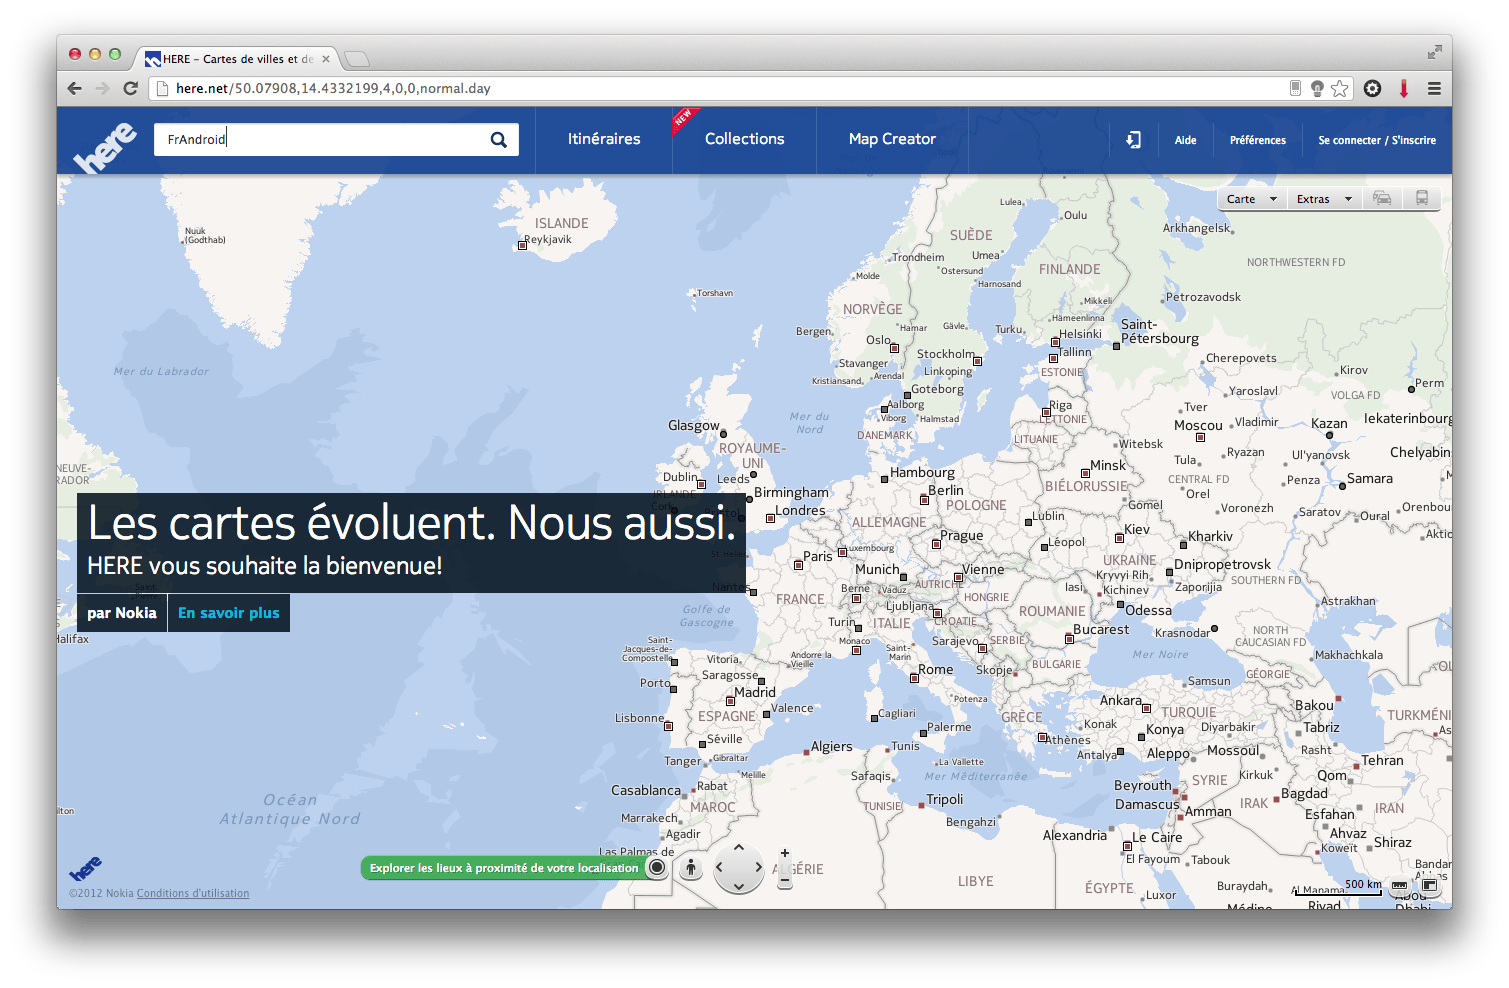
Task: Enter fullscreen with the window corner arrows
Action: pyautogui.click(x=1434, y=52)
